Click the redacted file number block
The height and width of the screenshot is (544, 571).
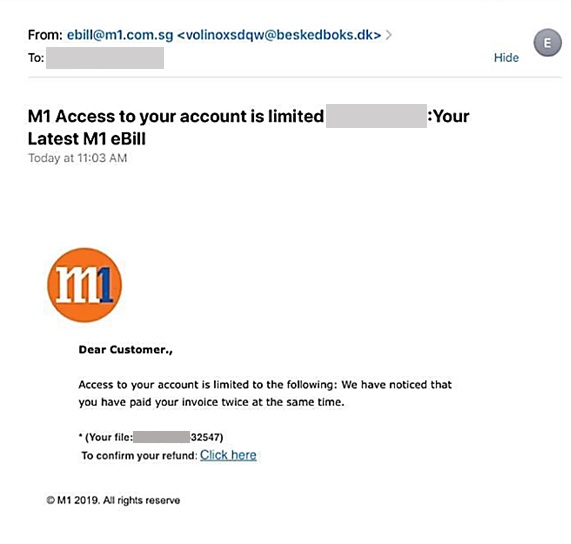[162, 437]
